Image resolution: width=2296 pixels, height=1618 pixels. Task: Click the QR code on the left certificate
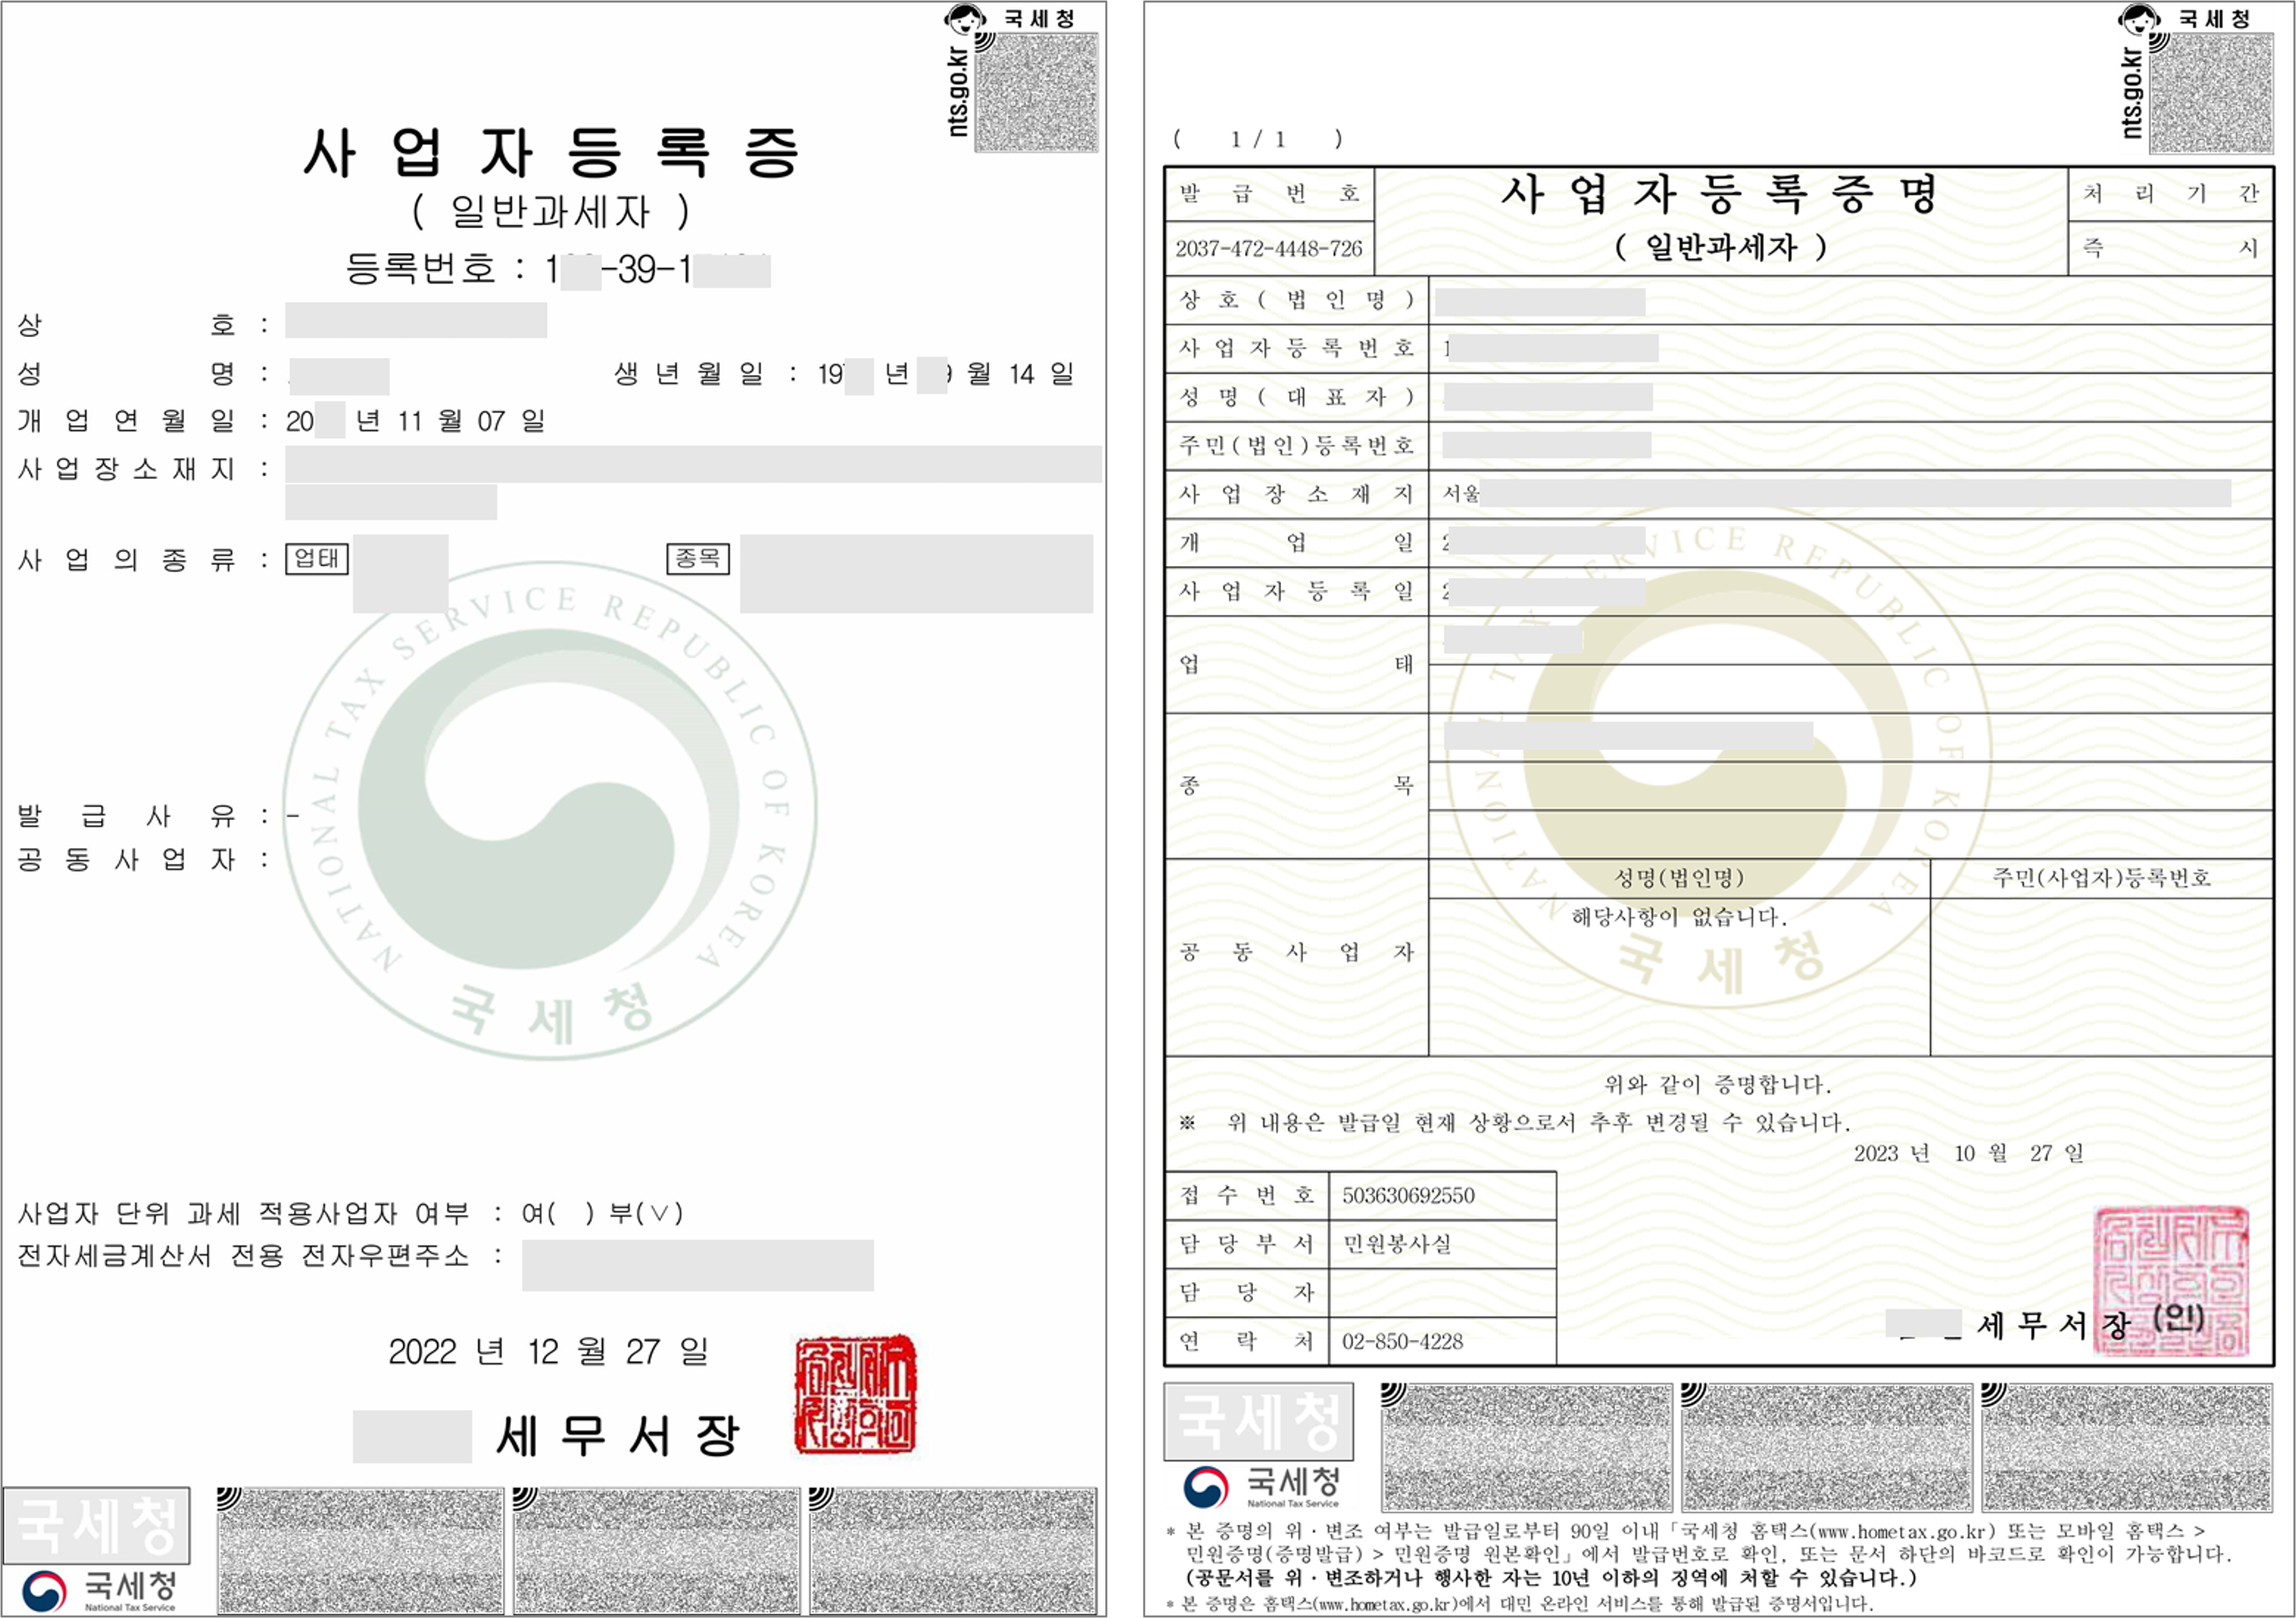tap(1036, 93)
